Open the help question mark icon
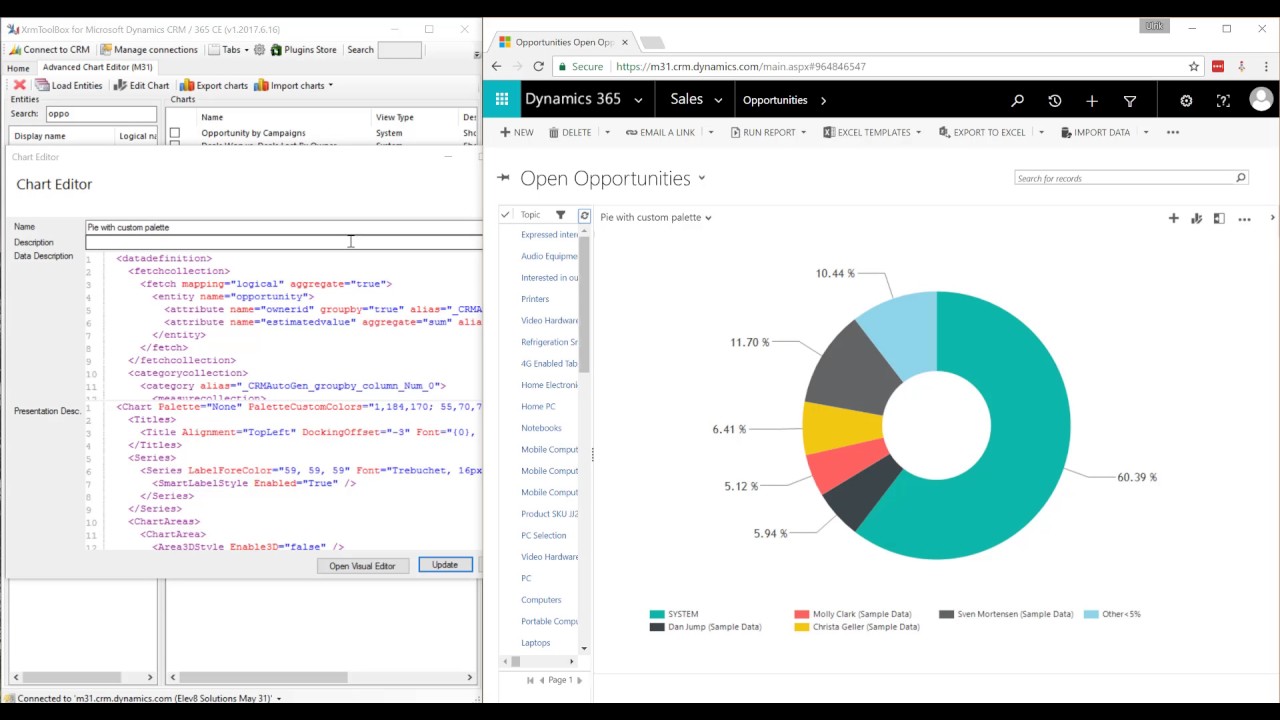 coord(1223,100)
